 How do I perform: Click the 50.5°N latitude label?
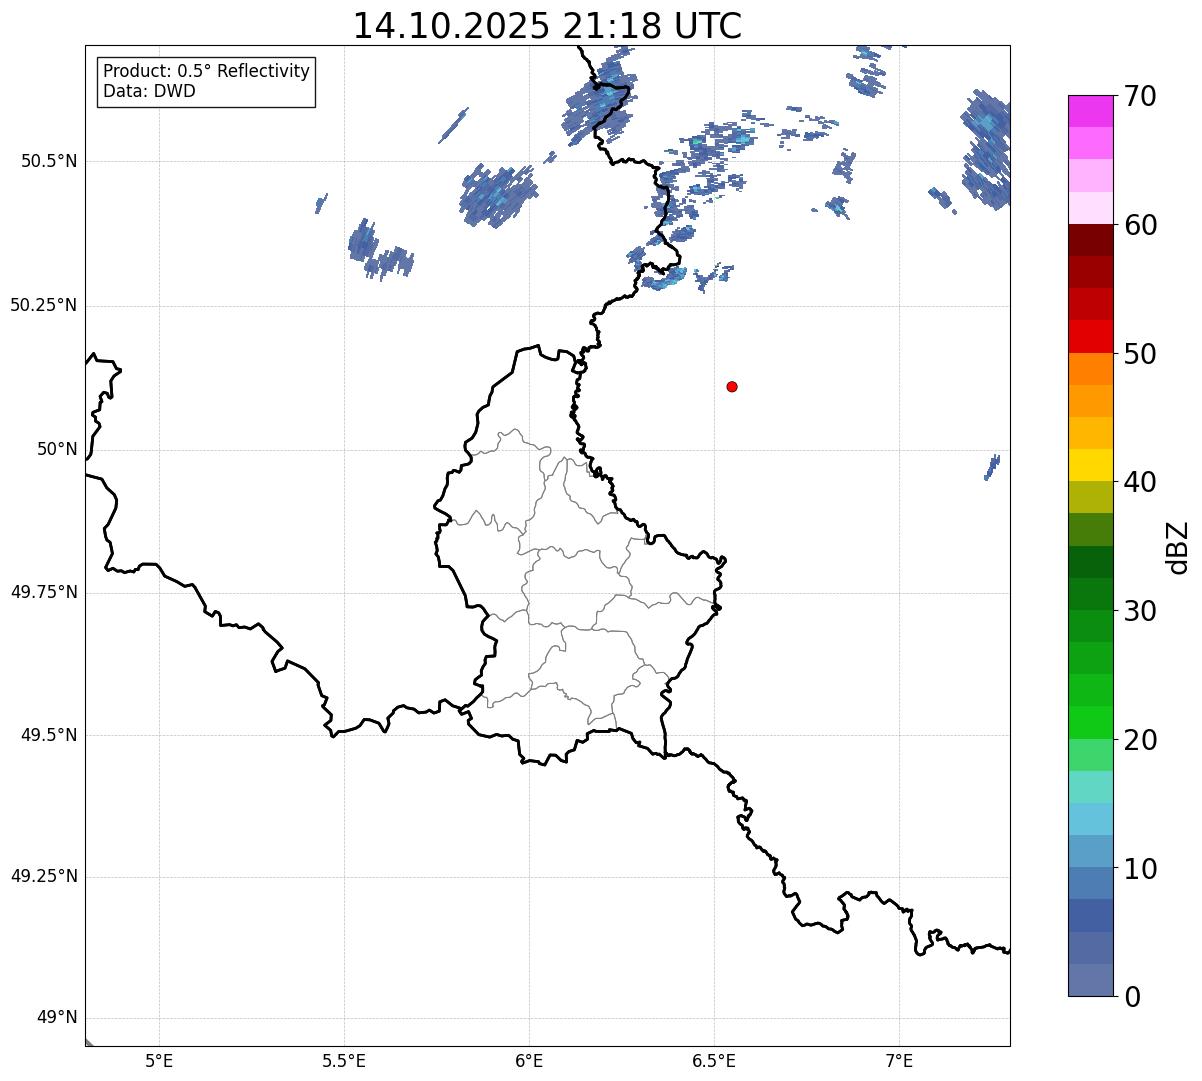[49, 161]
